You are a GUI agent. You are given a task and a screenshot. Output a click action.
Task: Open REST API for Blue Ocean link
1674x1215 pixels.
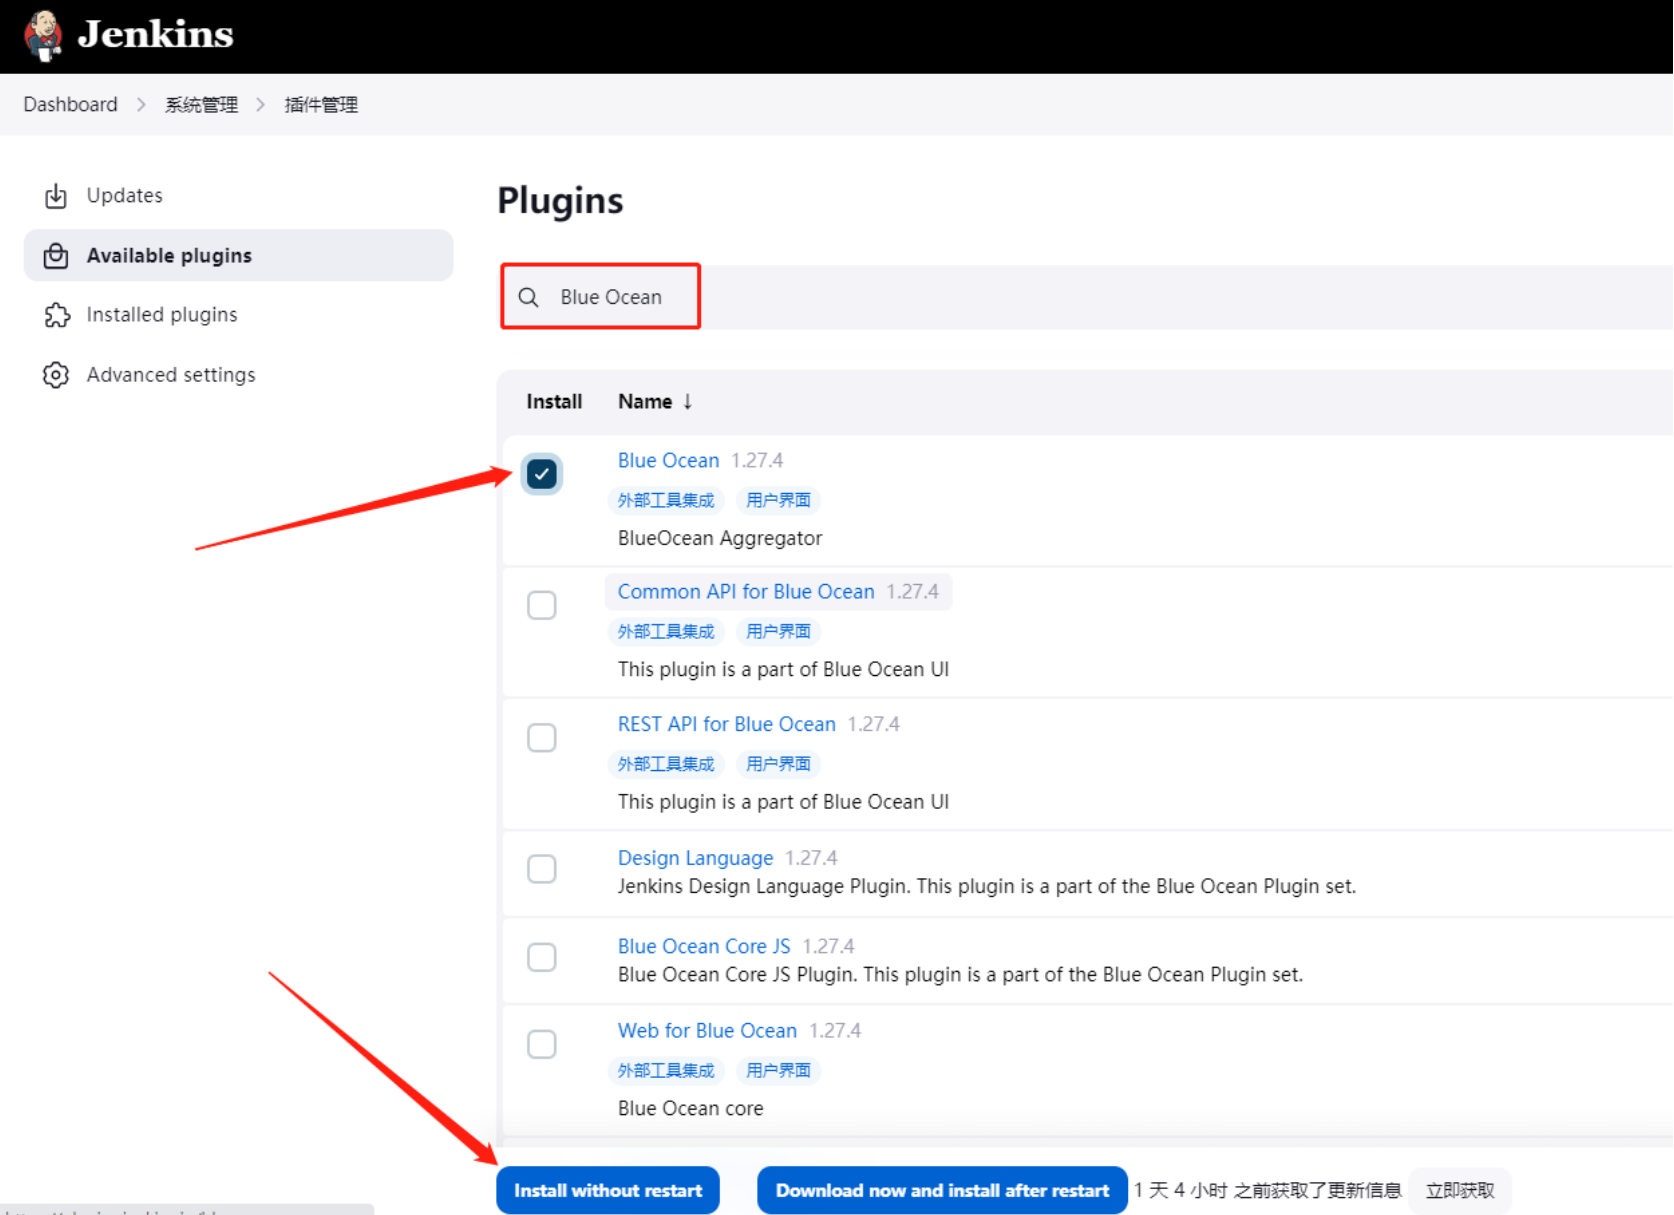coord(727,724)
